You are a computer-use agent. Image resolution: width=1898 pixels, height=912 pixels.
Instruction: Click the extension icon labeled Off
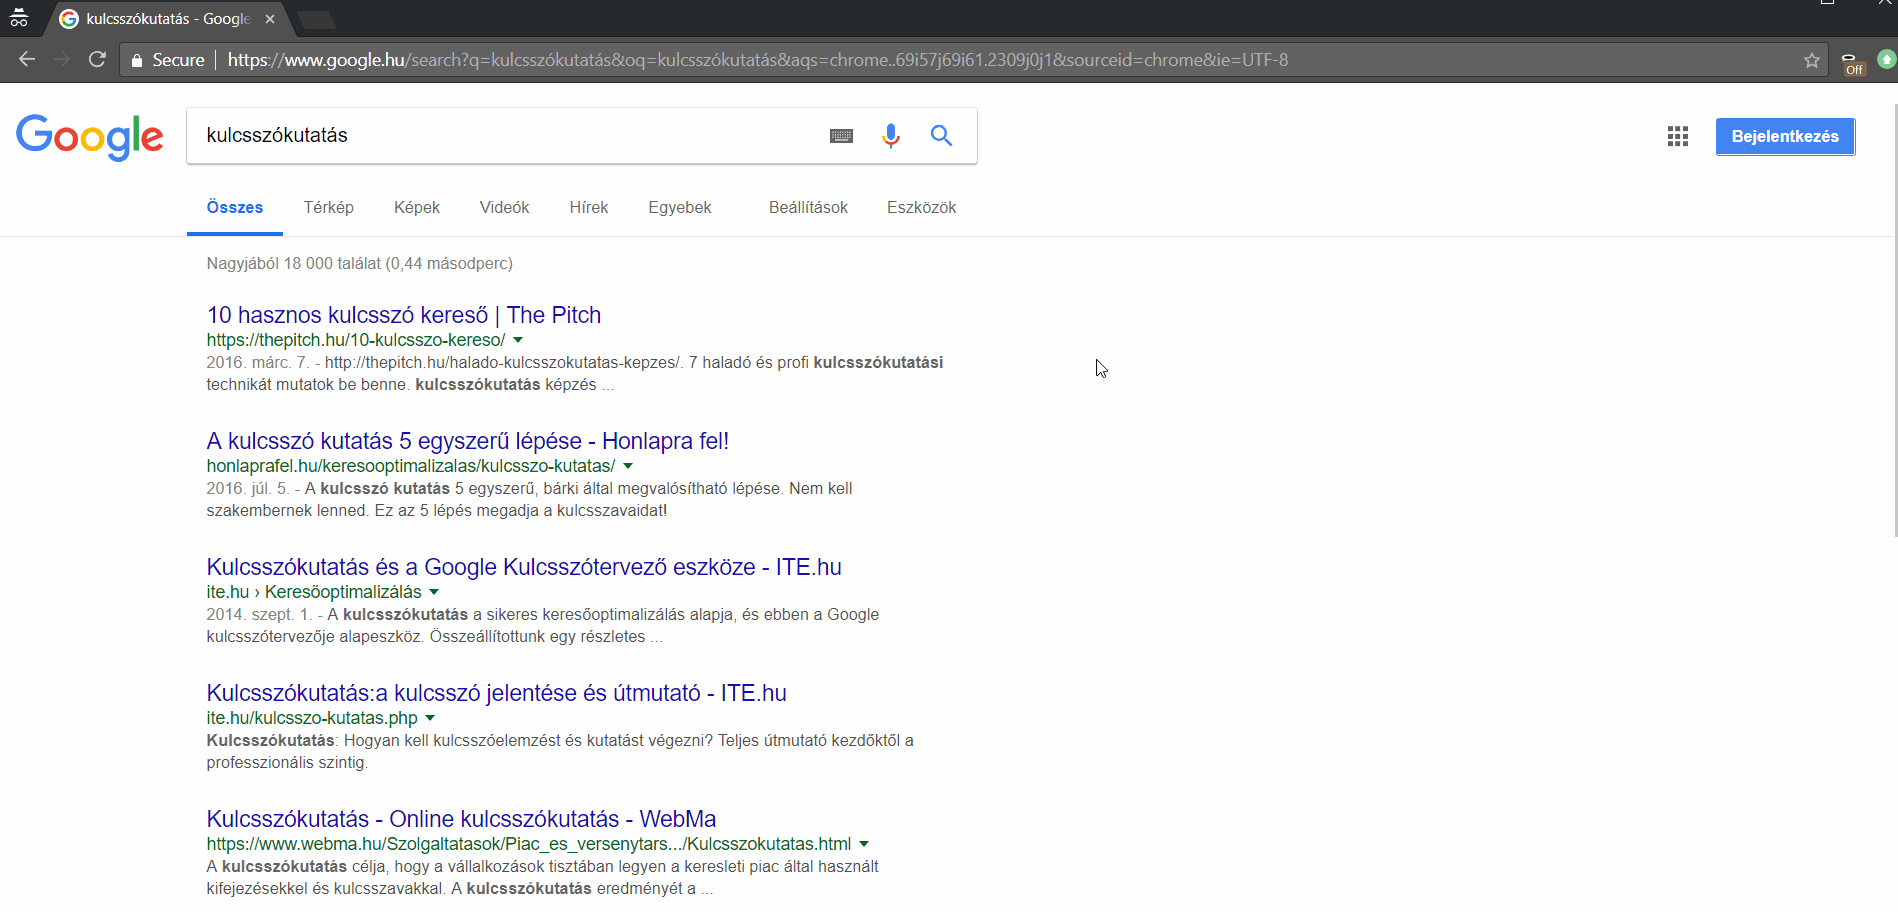pos(1852,63)
